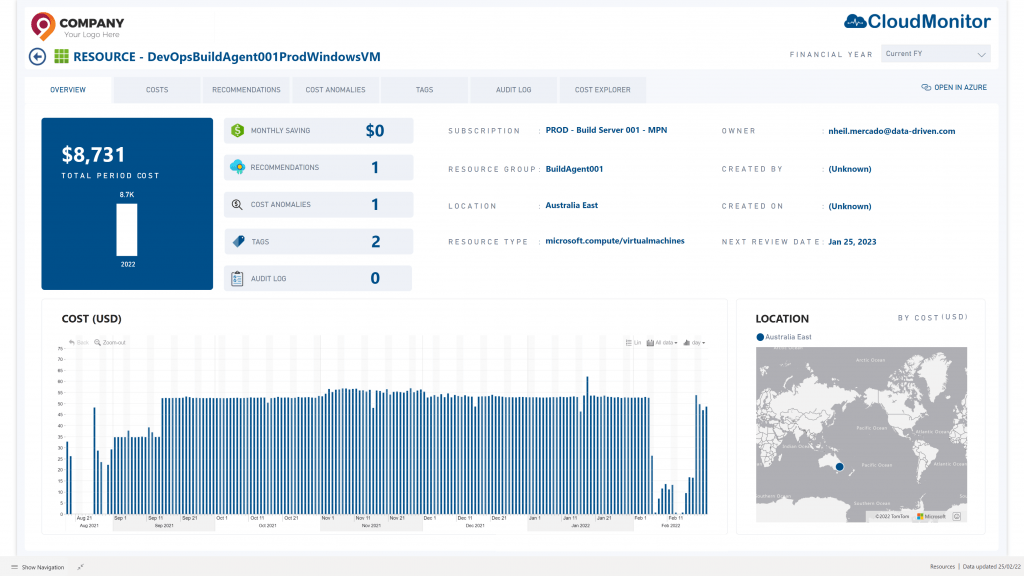1024x576 pixels.
Task: Click the resource title DevOpsBuildAgent001ProdWindowsVM
Action: (x=264, y=57)
